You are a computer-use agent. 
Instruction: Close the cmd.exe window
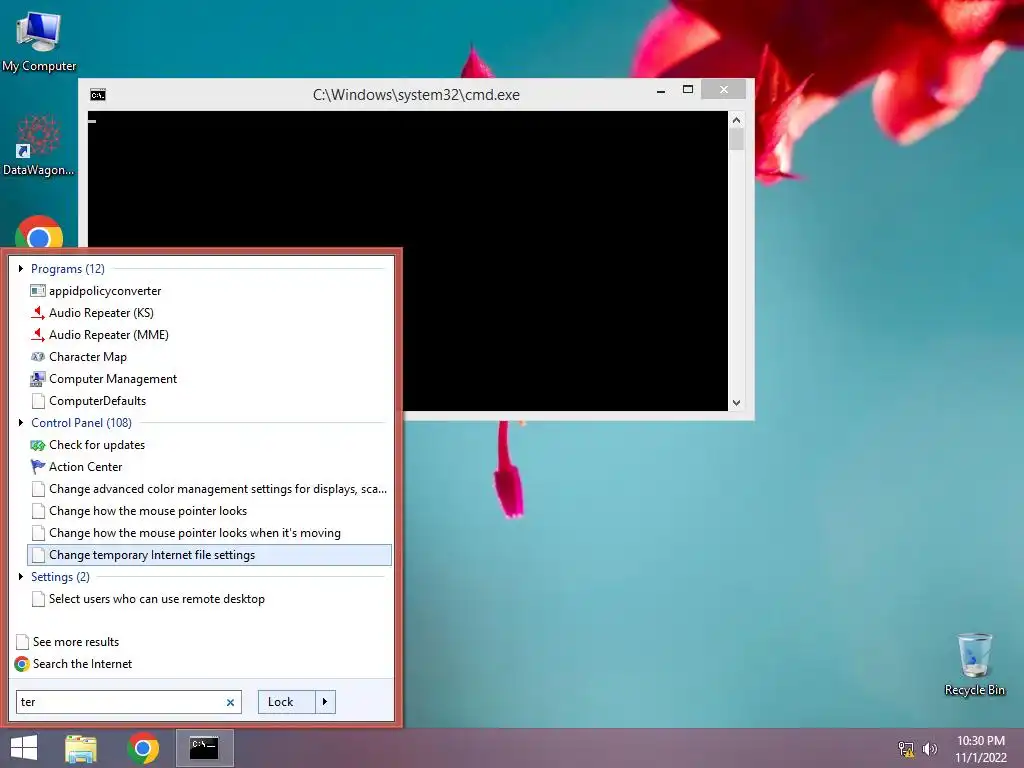pyautogui.click(x=724, y=89)
